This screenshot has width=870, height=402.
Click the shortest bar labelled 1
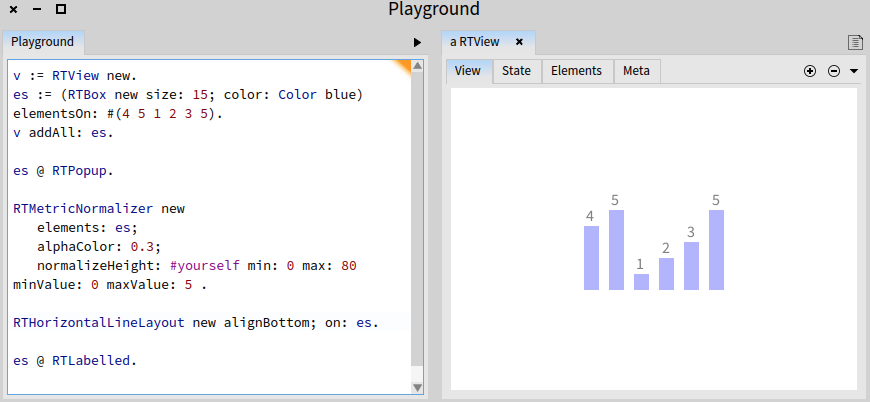tap(641, 282)
